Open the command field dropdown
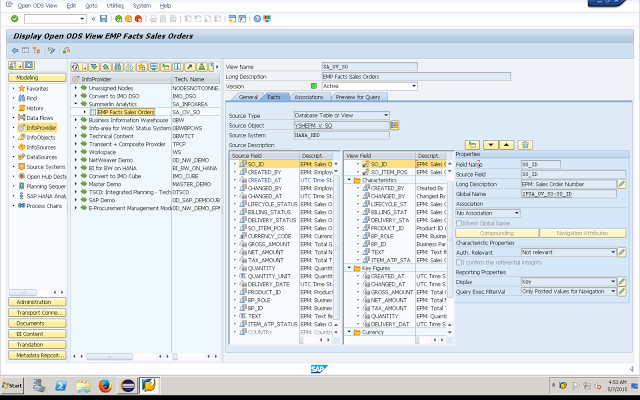The height and width of the screenshot is (400, 640). click(x=82, y=19)
